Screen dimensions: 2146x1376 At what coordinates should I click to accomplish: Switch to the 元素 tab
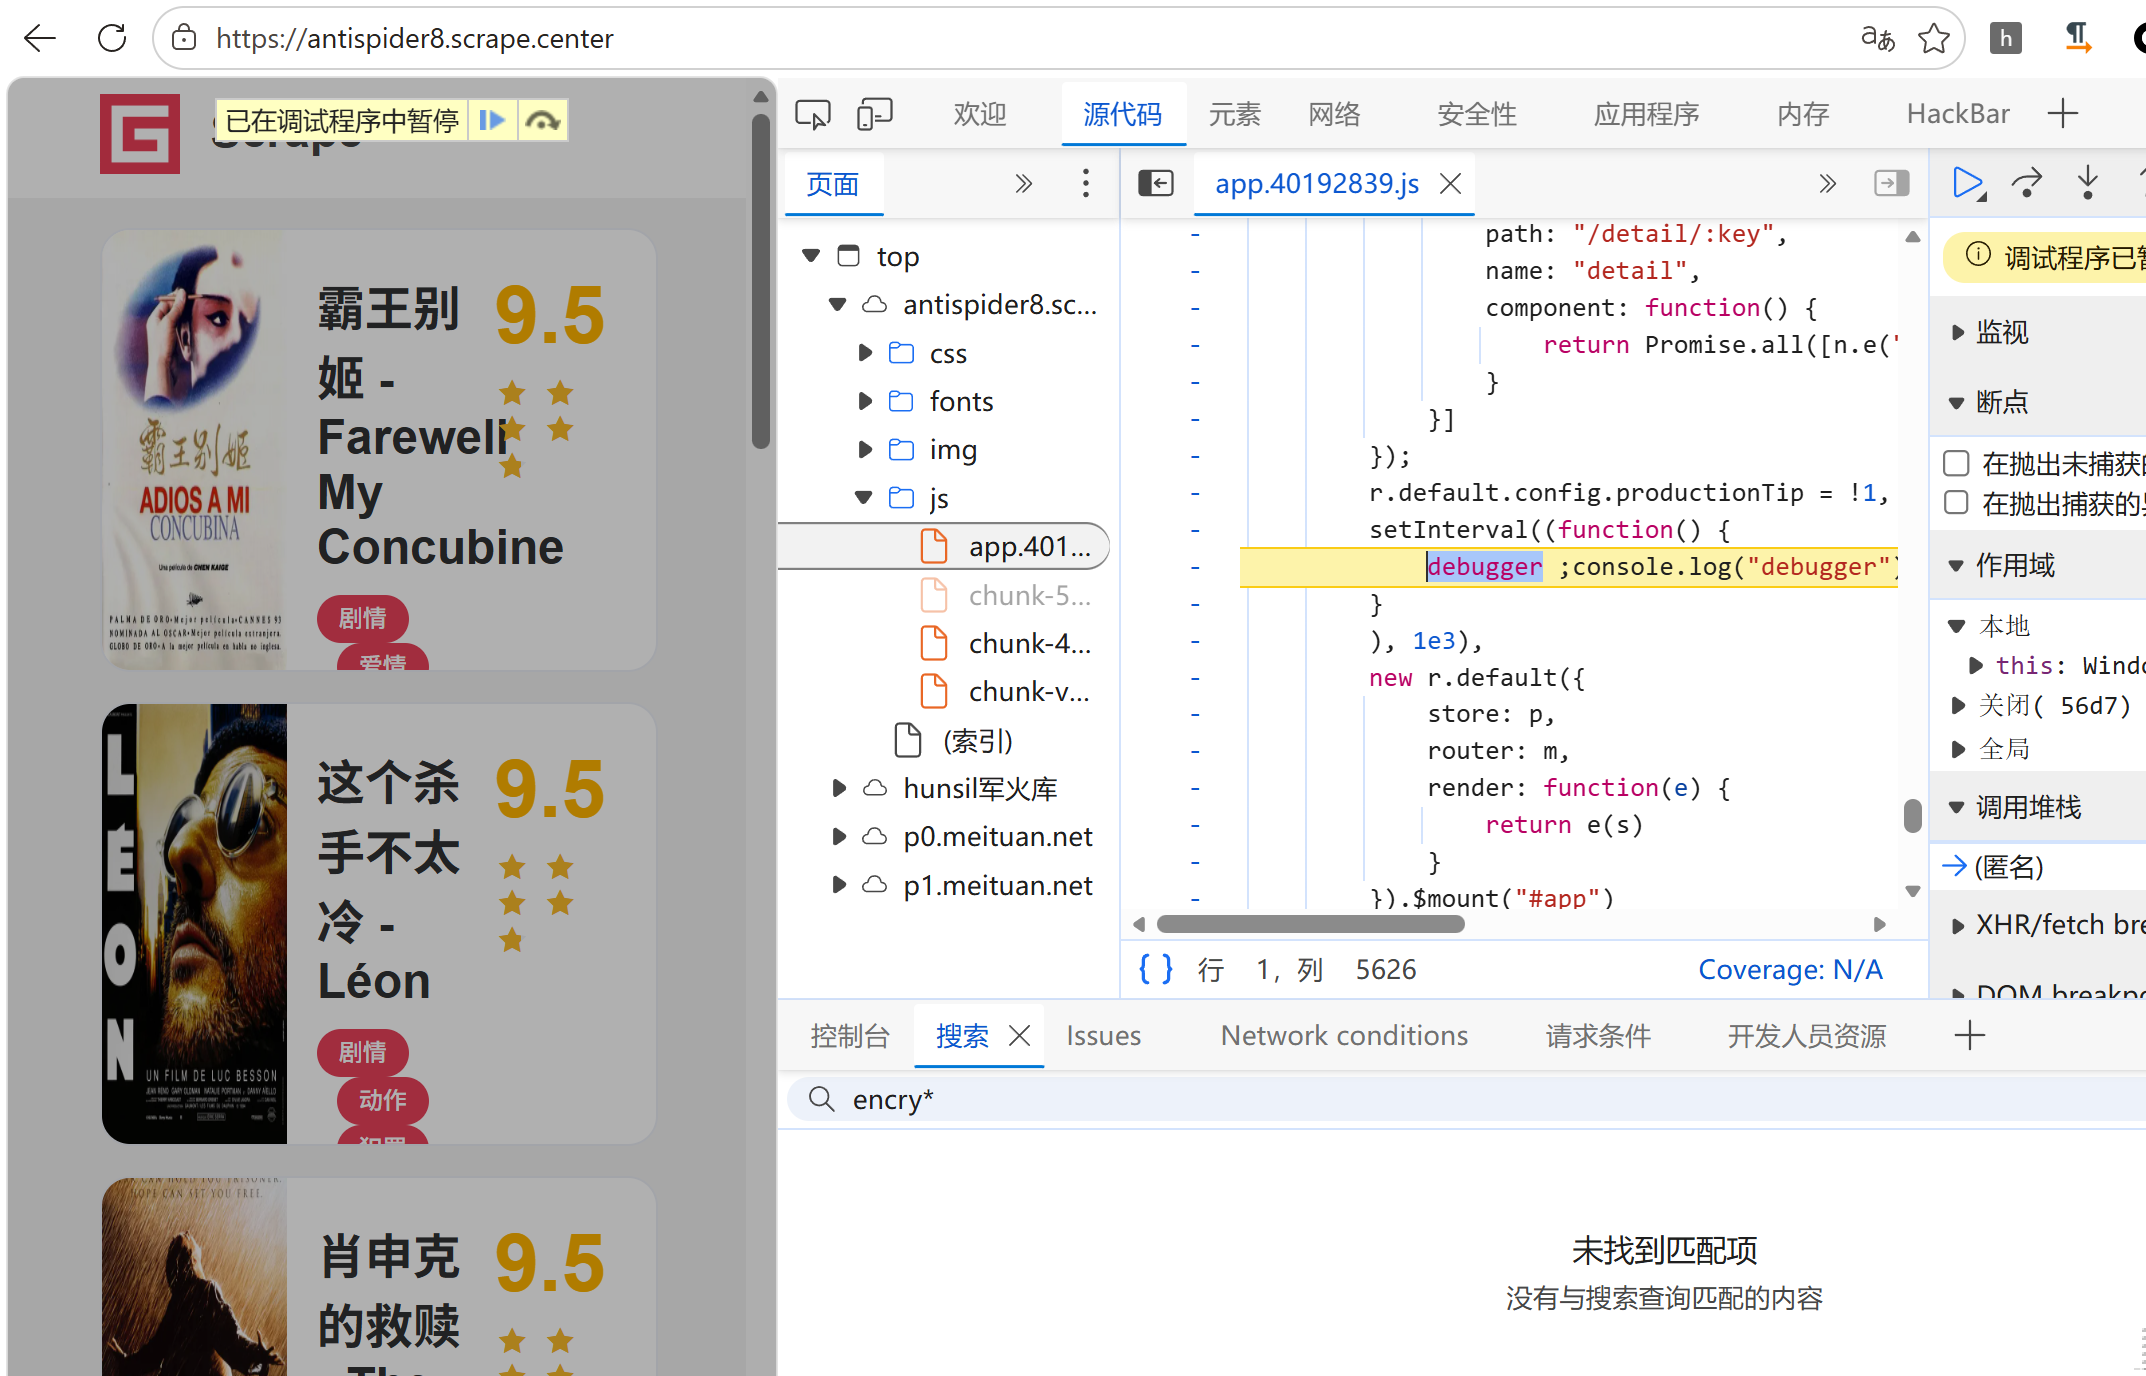coord(1235,114)
